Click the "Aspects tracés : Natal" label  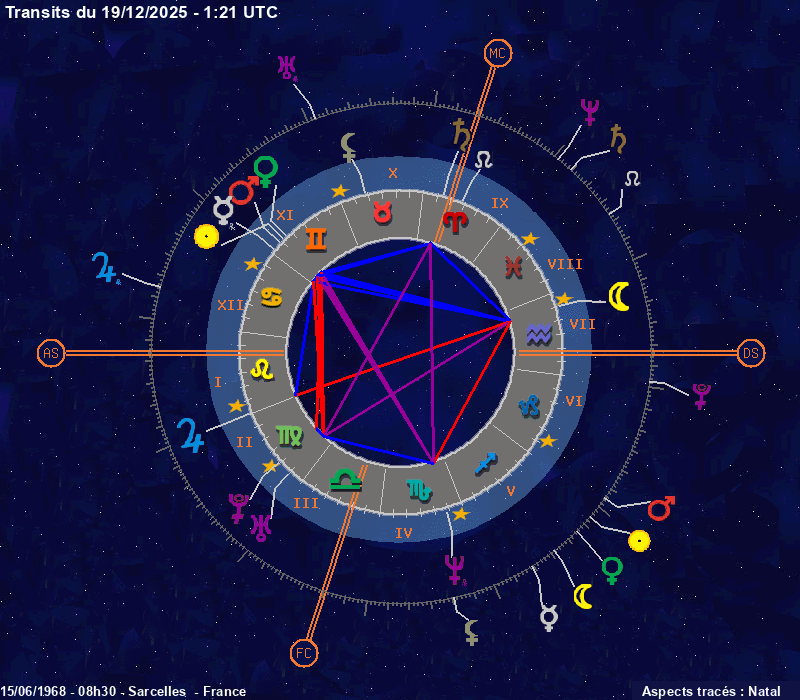point(711,691)
